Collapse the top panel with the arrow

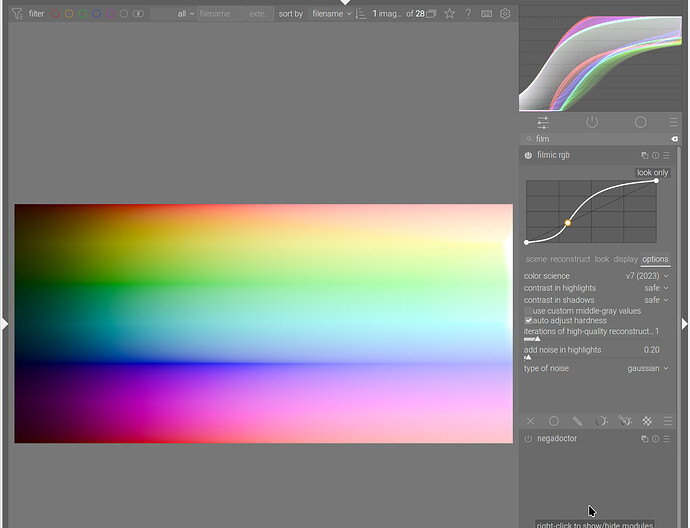pyautogui.click(x=345, y=2)
